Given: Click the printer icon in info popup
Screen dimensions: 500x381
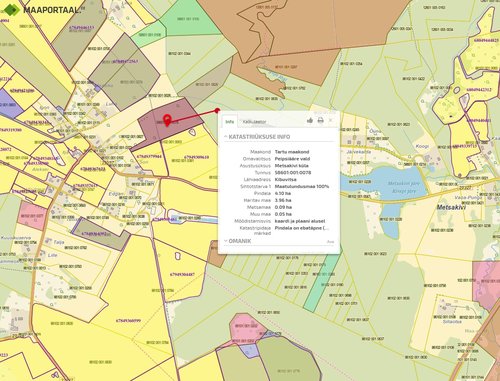Looking at the screenshot, I should click(x=320, y=120).
